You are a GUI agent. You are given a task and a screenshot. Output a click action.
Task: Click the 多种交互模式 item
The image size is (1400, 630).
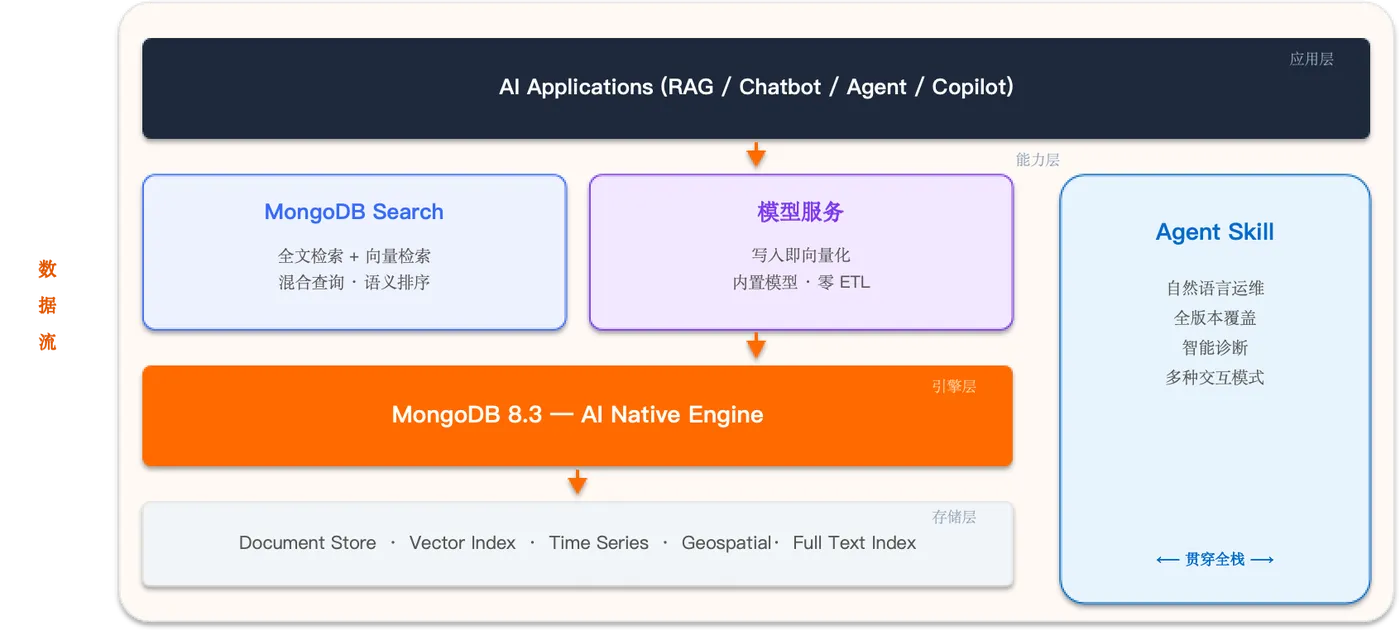[1215, 378]
